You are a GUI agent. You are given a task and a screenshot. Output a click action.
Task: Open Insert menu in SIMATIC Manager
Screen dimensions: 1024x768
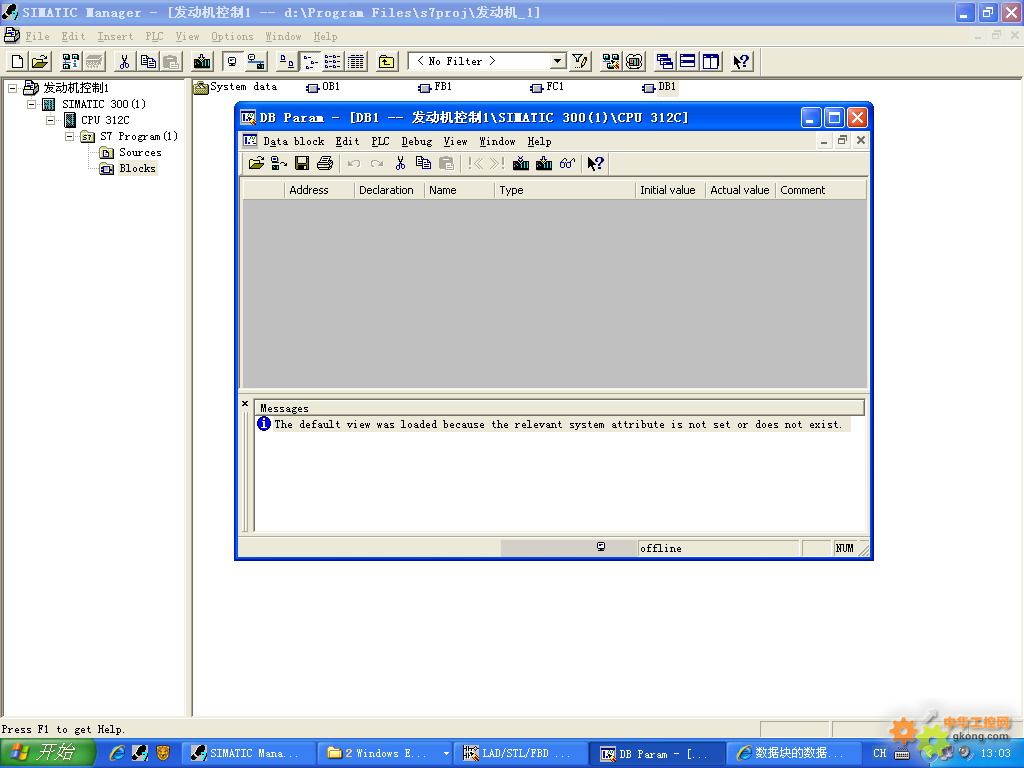point(115,37)
